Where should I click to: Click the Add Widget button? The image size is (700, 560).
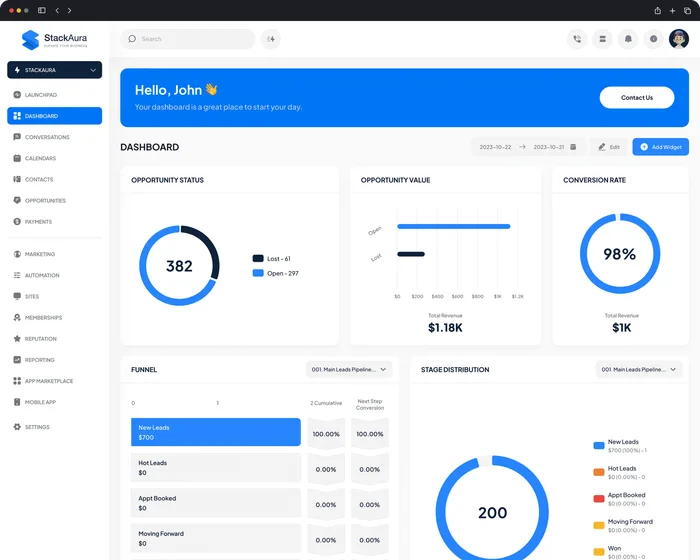pyautogui.click(x=660, y=147)
